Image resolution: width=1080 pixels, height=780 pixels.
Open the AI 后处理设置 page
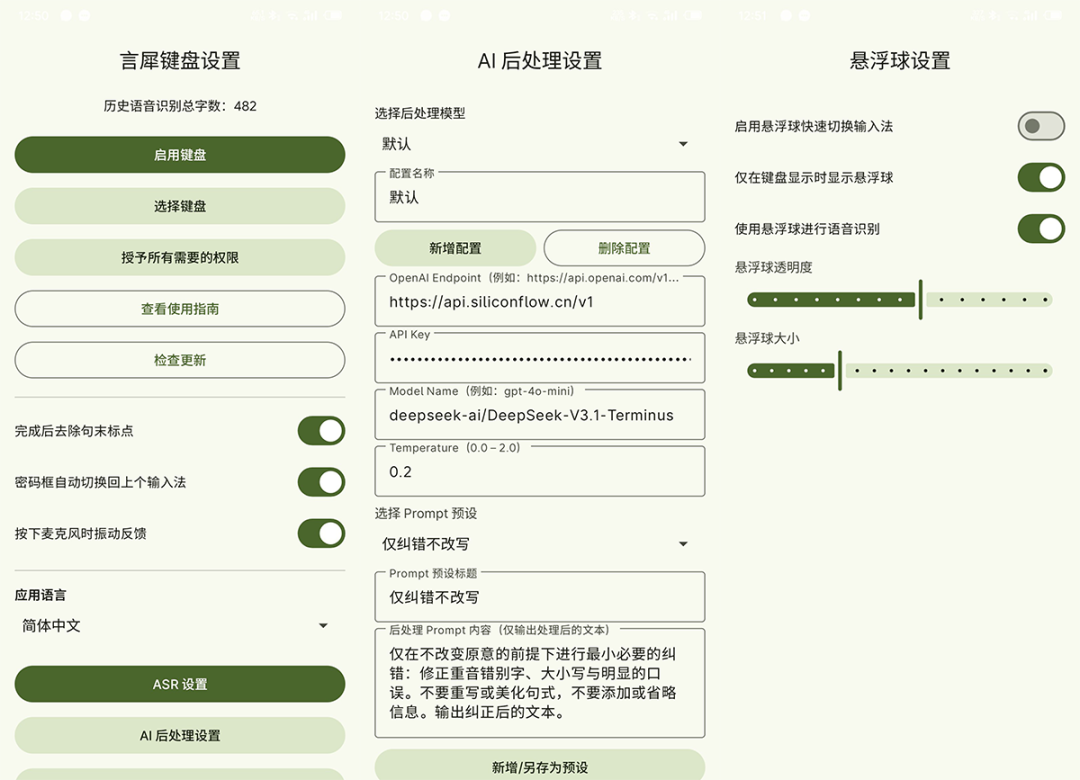[180, 735]
